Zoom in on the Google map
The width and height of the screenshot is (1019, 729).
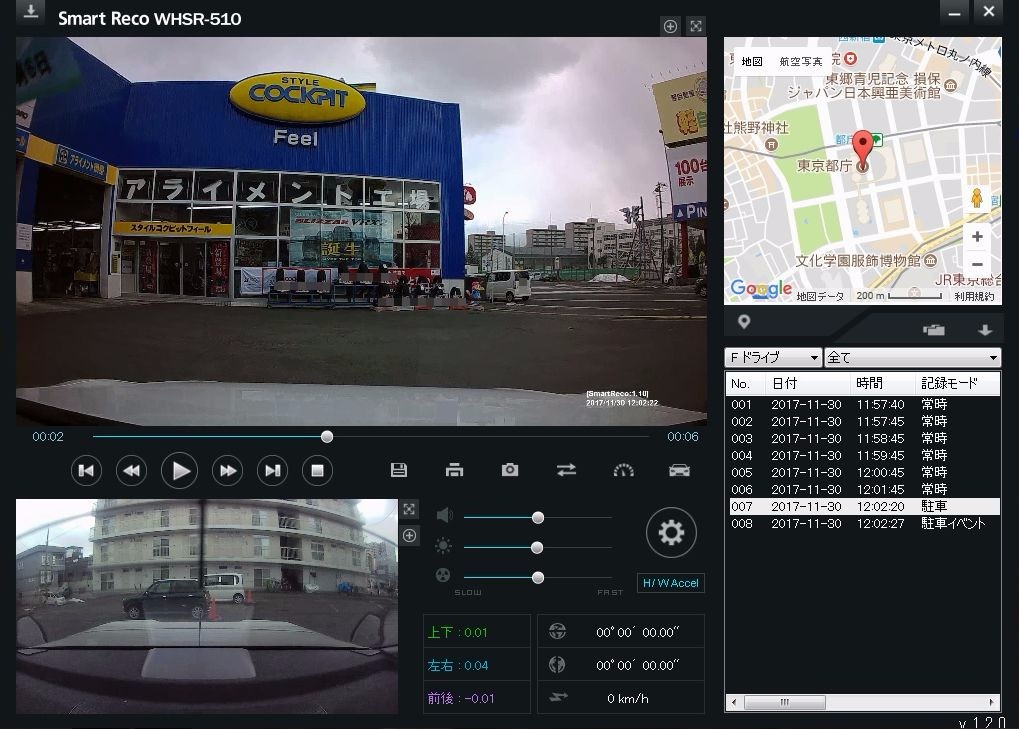(x=977, y=237)
